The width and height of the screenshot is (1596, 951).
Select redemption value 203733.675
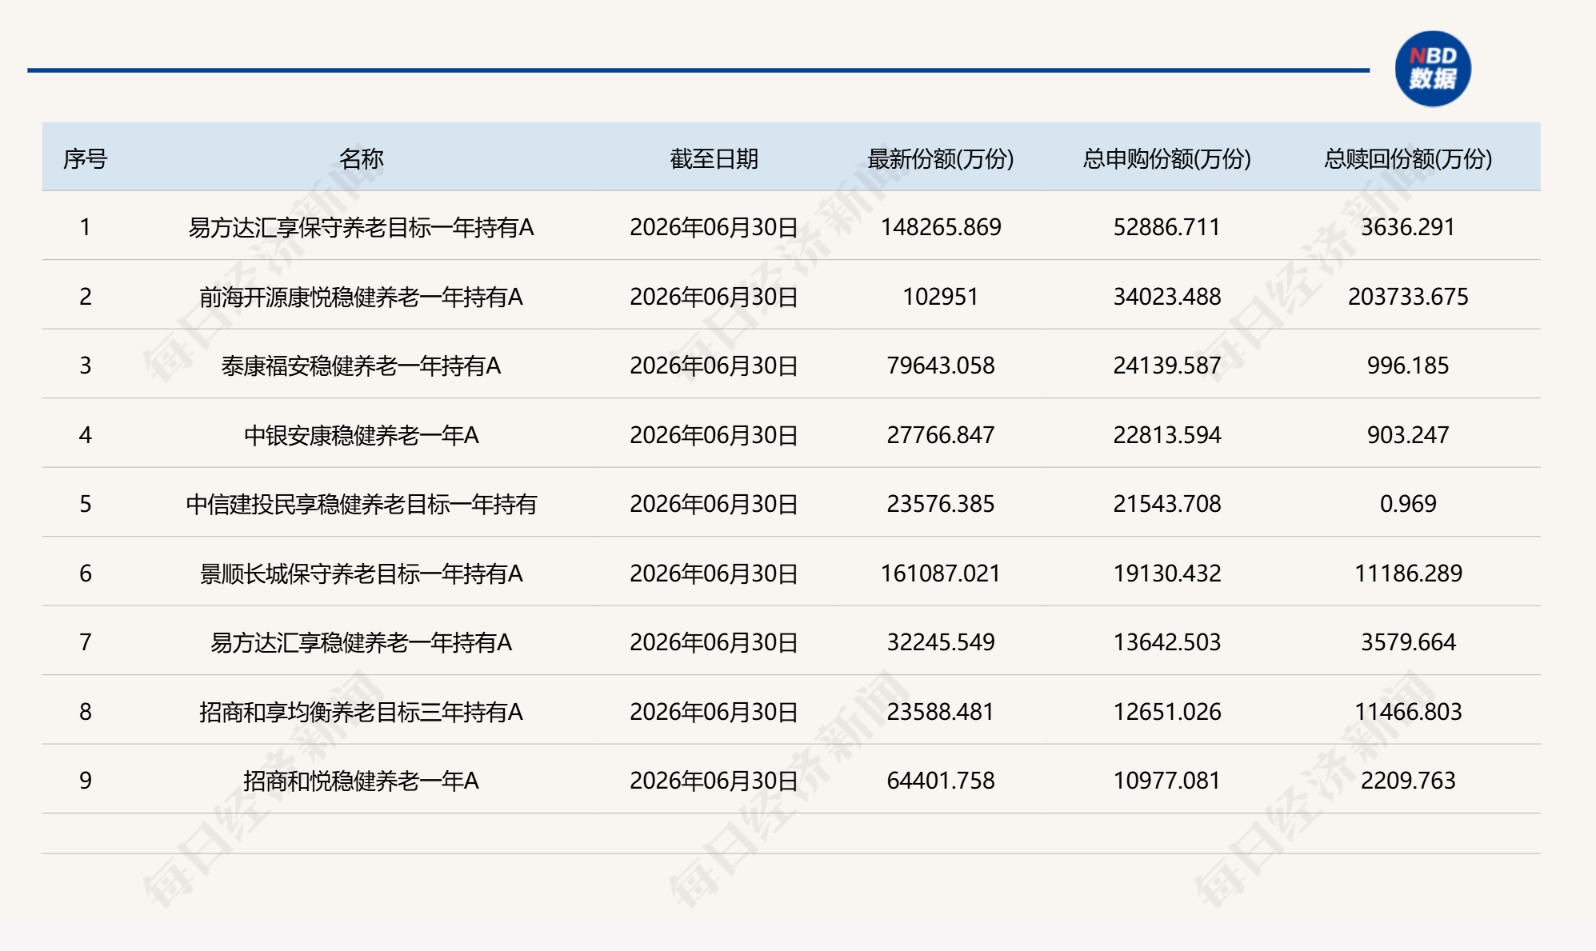pos(1408,297)
